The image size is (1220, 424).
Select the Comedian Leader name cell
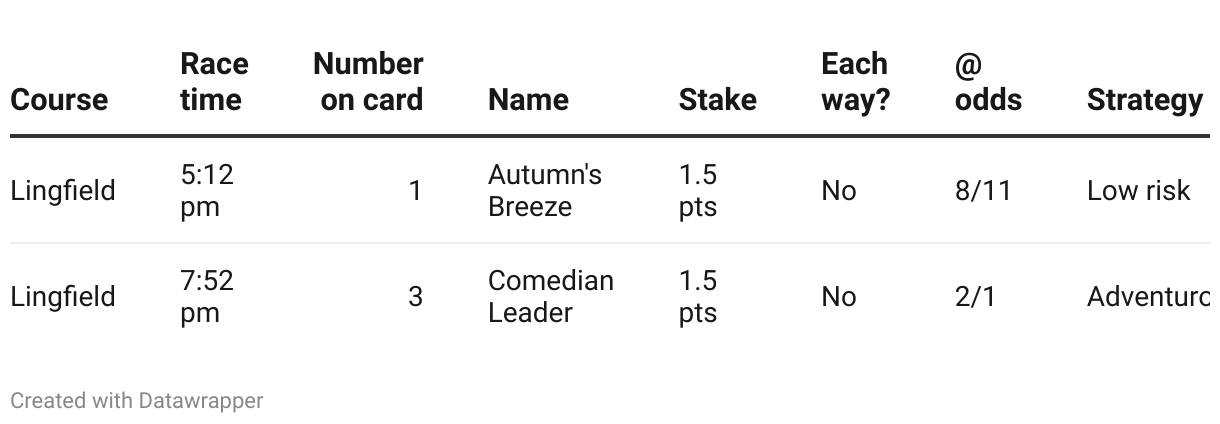pyautogui.click(x=551, y=296)
